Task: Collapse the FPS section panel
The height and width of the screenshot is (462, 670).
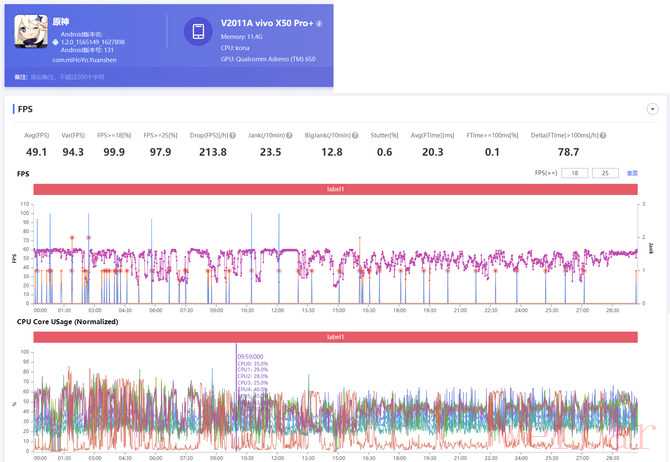Action: coord(652,108)
